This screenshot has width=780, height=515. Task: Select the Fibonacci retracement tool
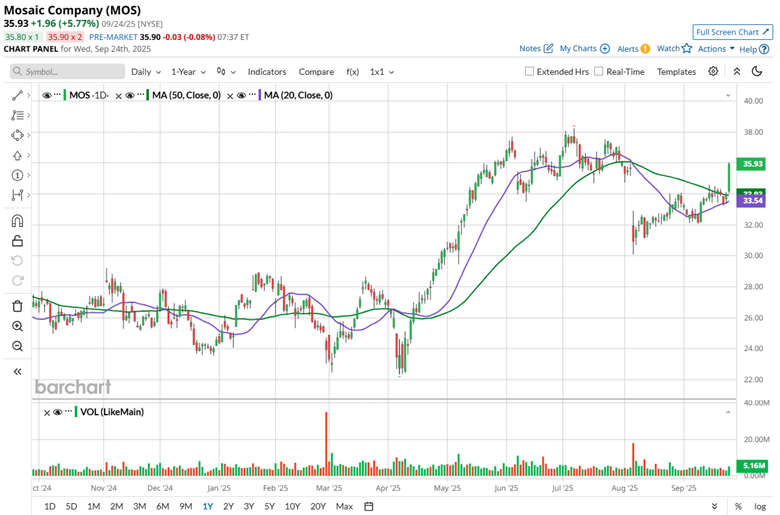tap(17, 115)
